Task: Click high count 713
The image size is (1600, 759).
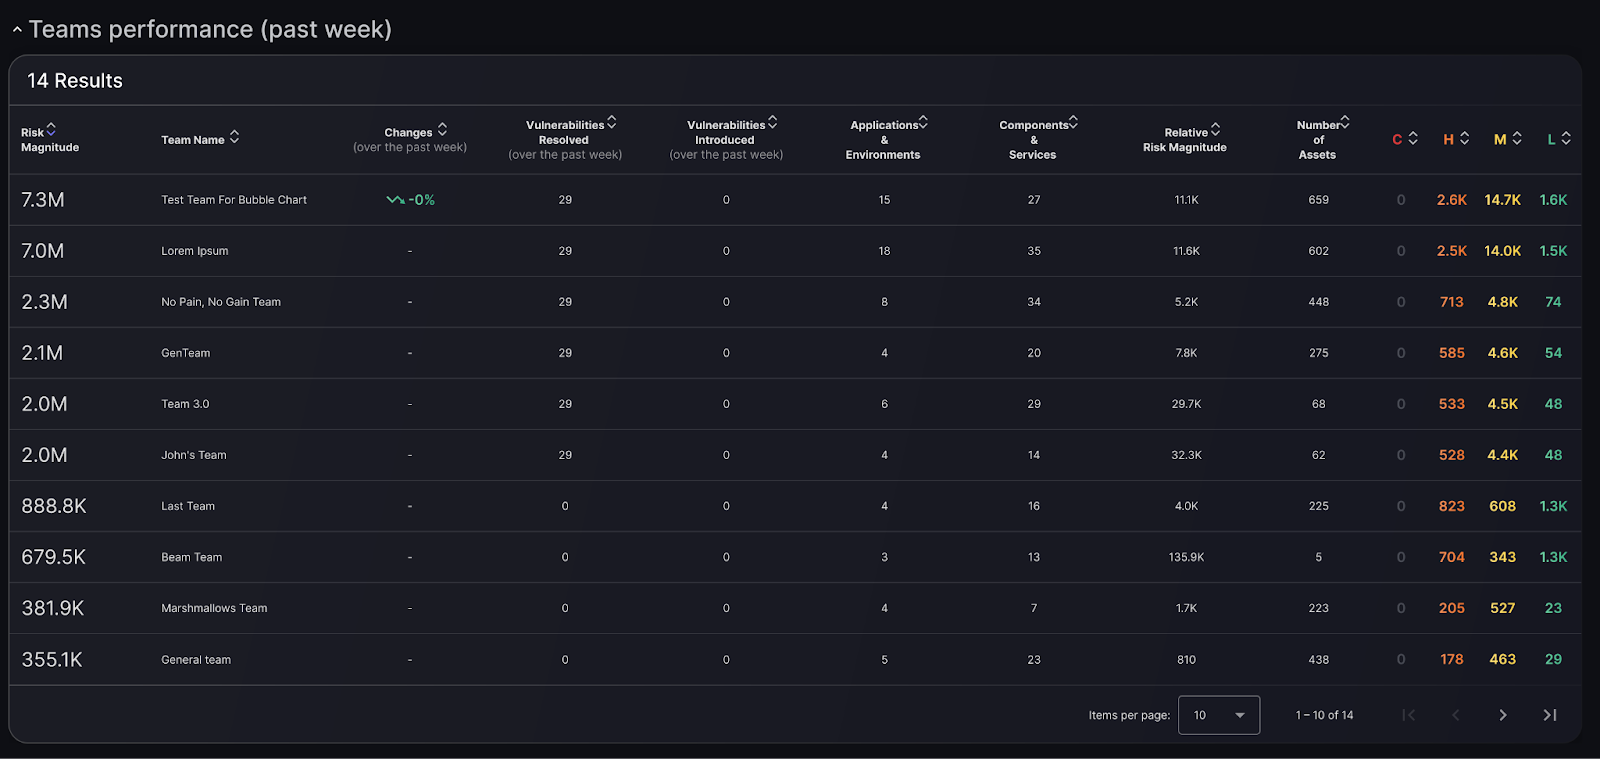Action: click(1452, 302)
